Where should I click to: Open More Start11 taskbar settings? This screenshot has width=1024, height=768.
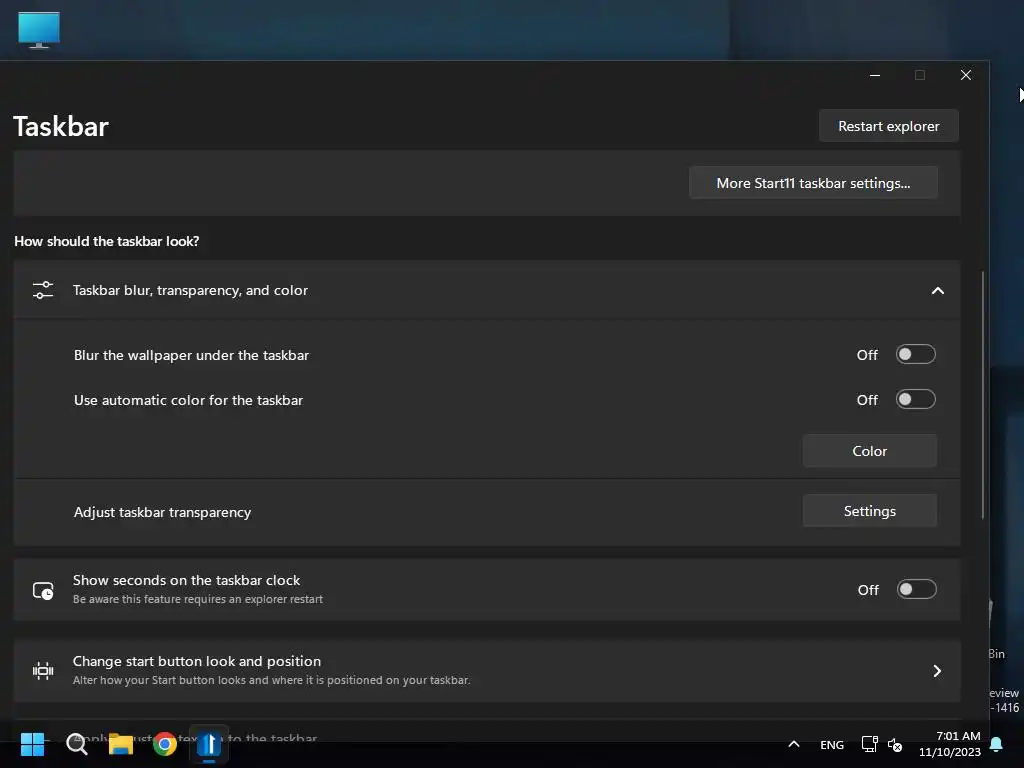coord(813,183)
